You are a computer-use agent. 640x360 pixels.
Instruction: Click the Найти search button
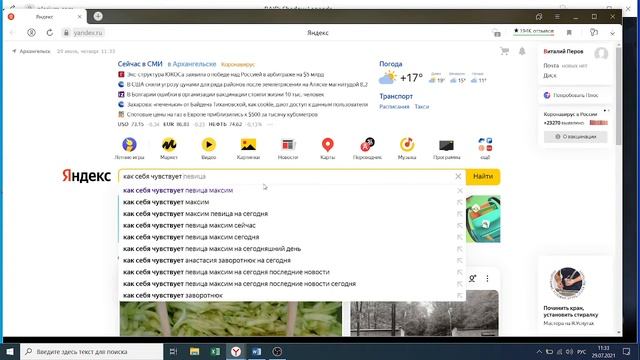[483, 176]
